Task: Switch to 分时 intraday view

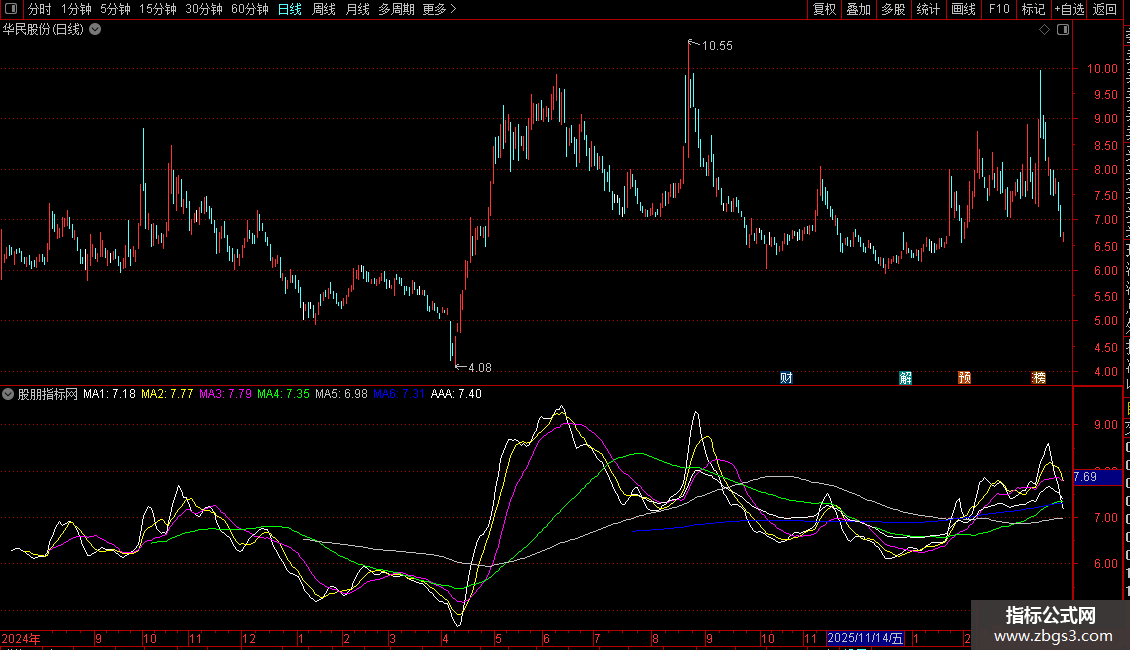Action: 40,9
